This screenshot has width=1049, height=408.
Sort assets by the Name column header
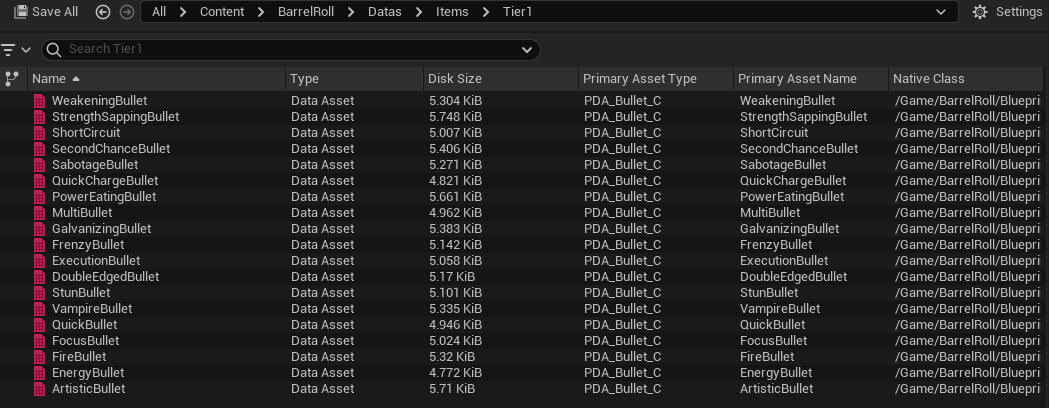49,79
